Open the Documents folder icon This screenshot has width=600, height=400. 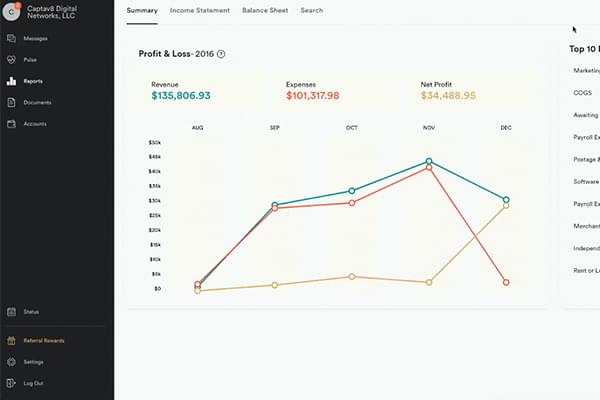pos(11,102)
